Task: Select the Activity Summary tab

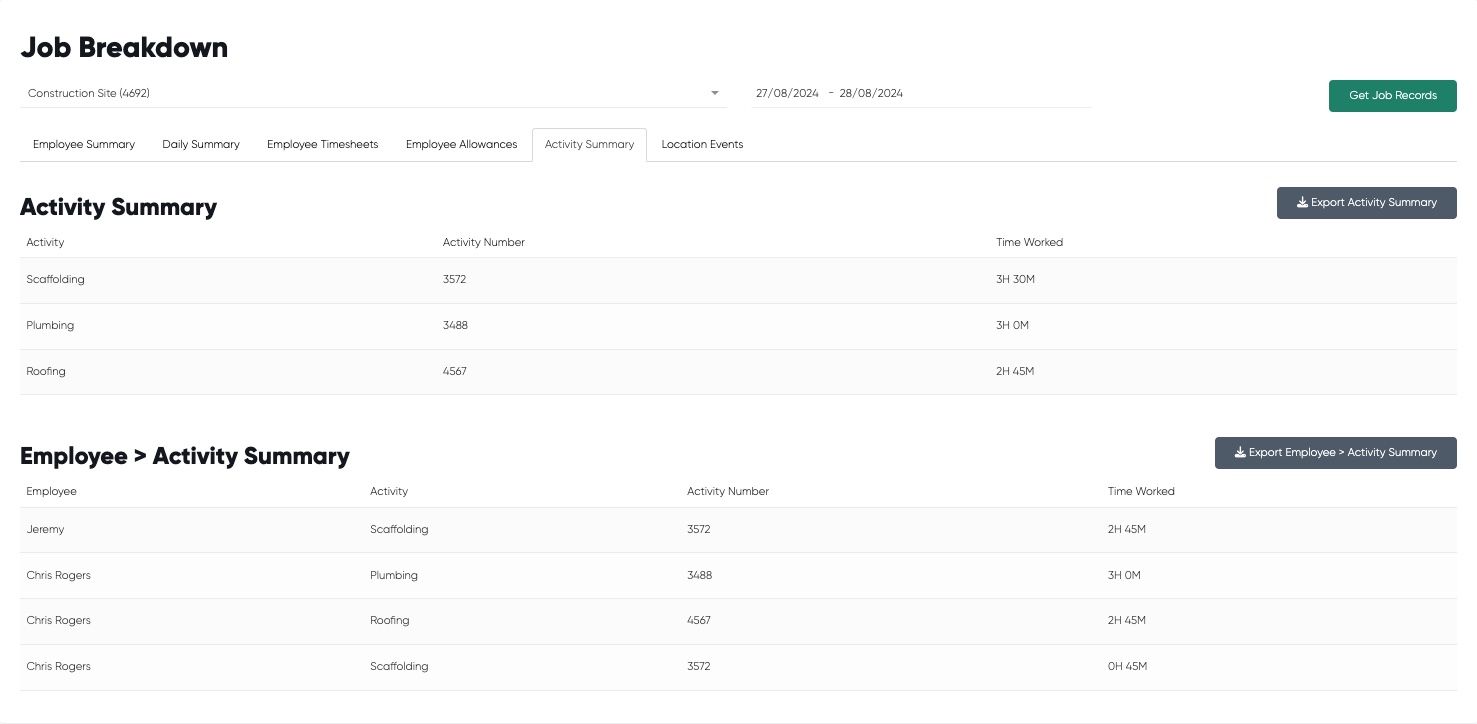Action: 589,145
